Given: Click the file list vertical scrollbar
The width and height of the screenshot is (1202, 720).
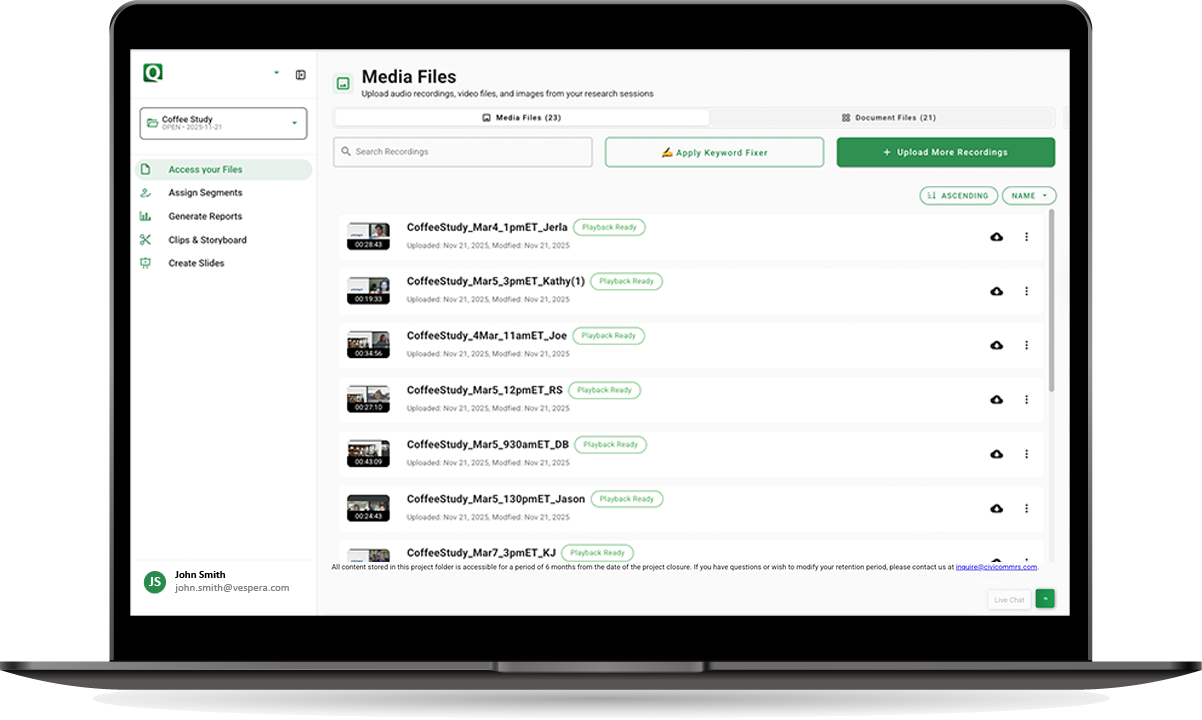Looking at the screenshot, I should tap(1050, 300).
